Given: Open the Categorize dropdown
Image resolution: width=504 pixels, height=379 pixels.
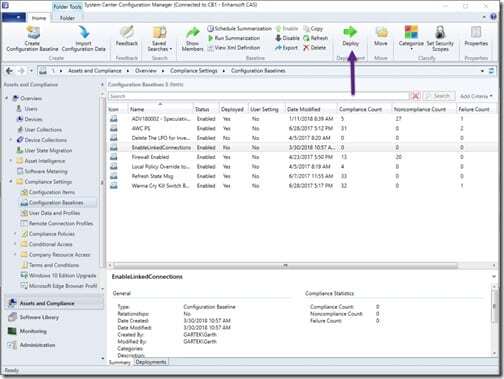Looking at the screenshot, I should pyautogui.click(x=411, y=38).
